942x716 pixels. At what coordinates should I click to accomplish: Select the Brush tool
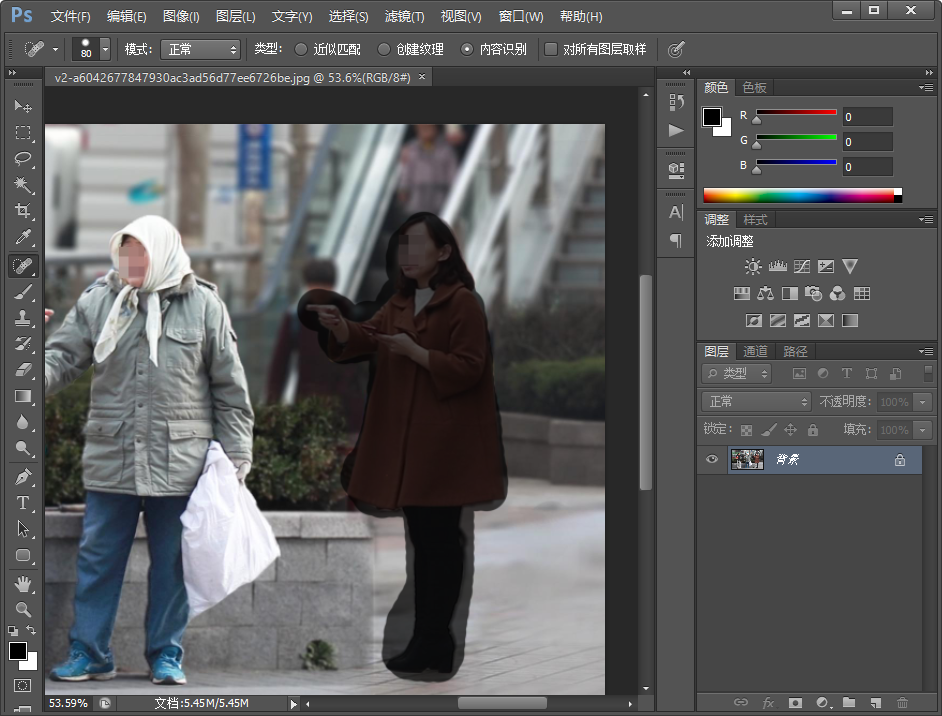tap(23, 293)
